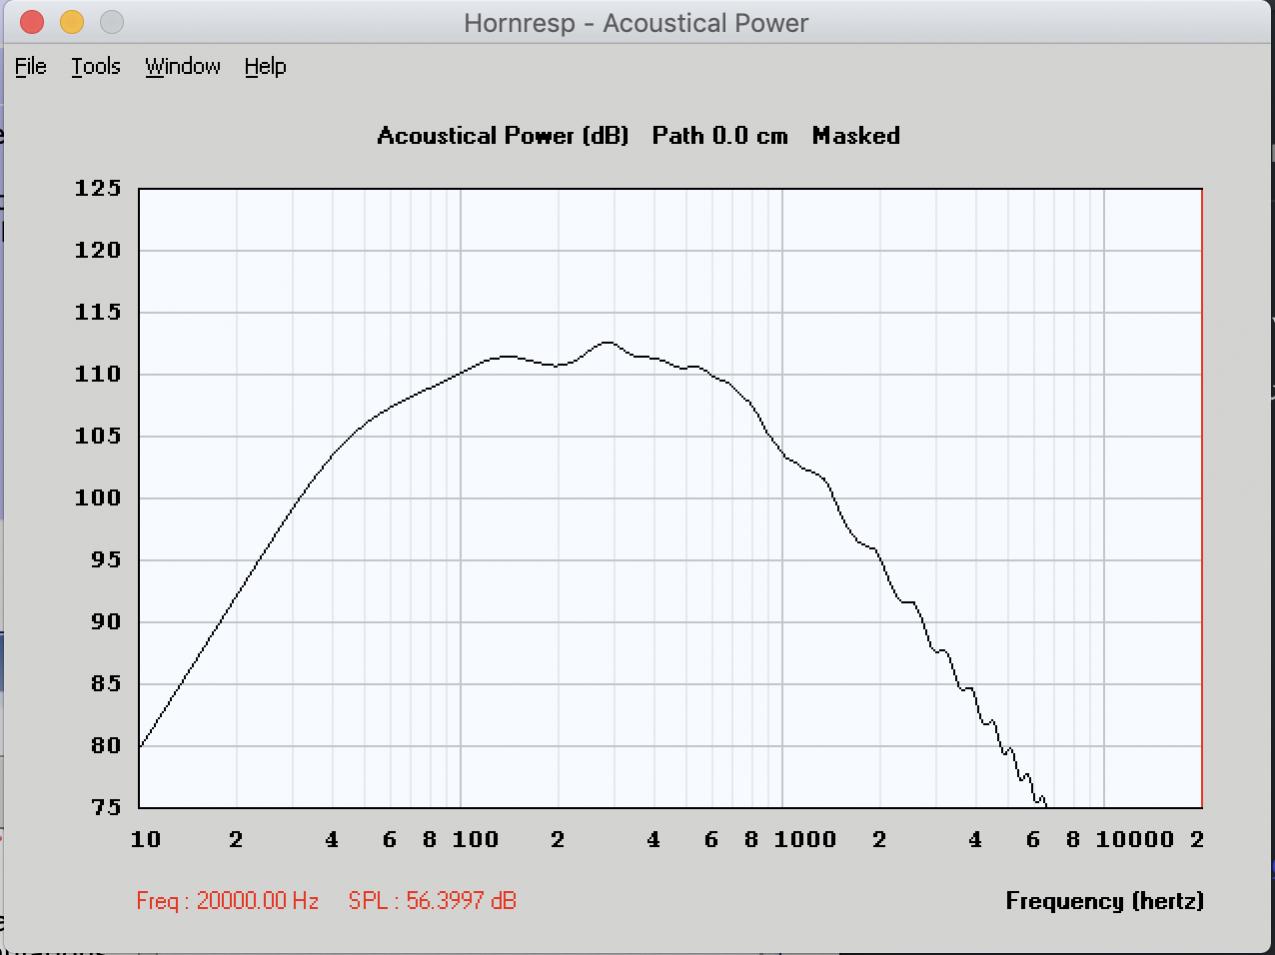Click the 85 value on the vertical axis
The width and height of the screenshot is (1275, 955).
[x=106, y=684]
